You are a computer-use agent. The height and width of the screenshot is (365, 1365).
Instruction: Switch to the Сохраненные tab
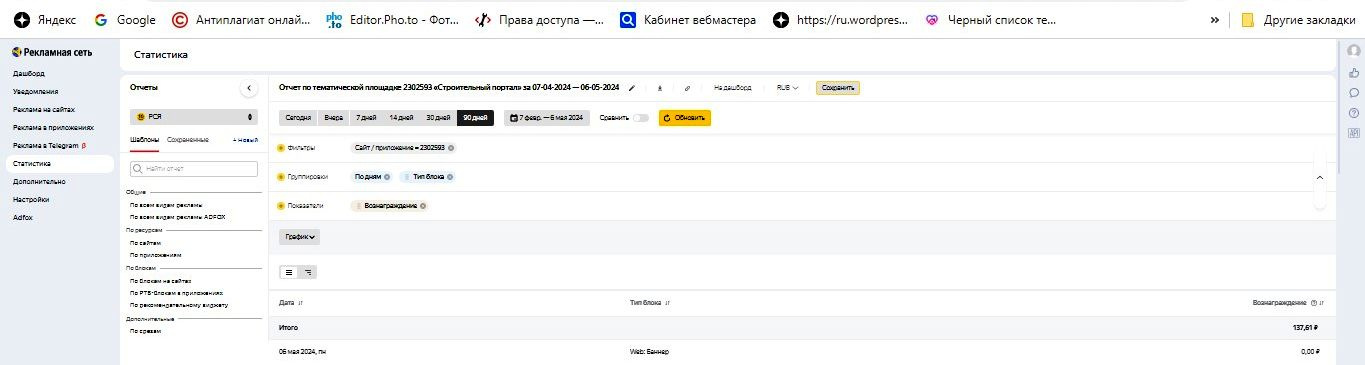[x=188, y=140]
